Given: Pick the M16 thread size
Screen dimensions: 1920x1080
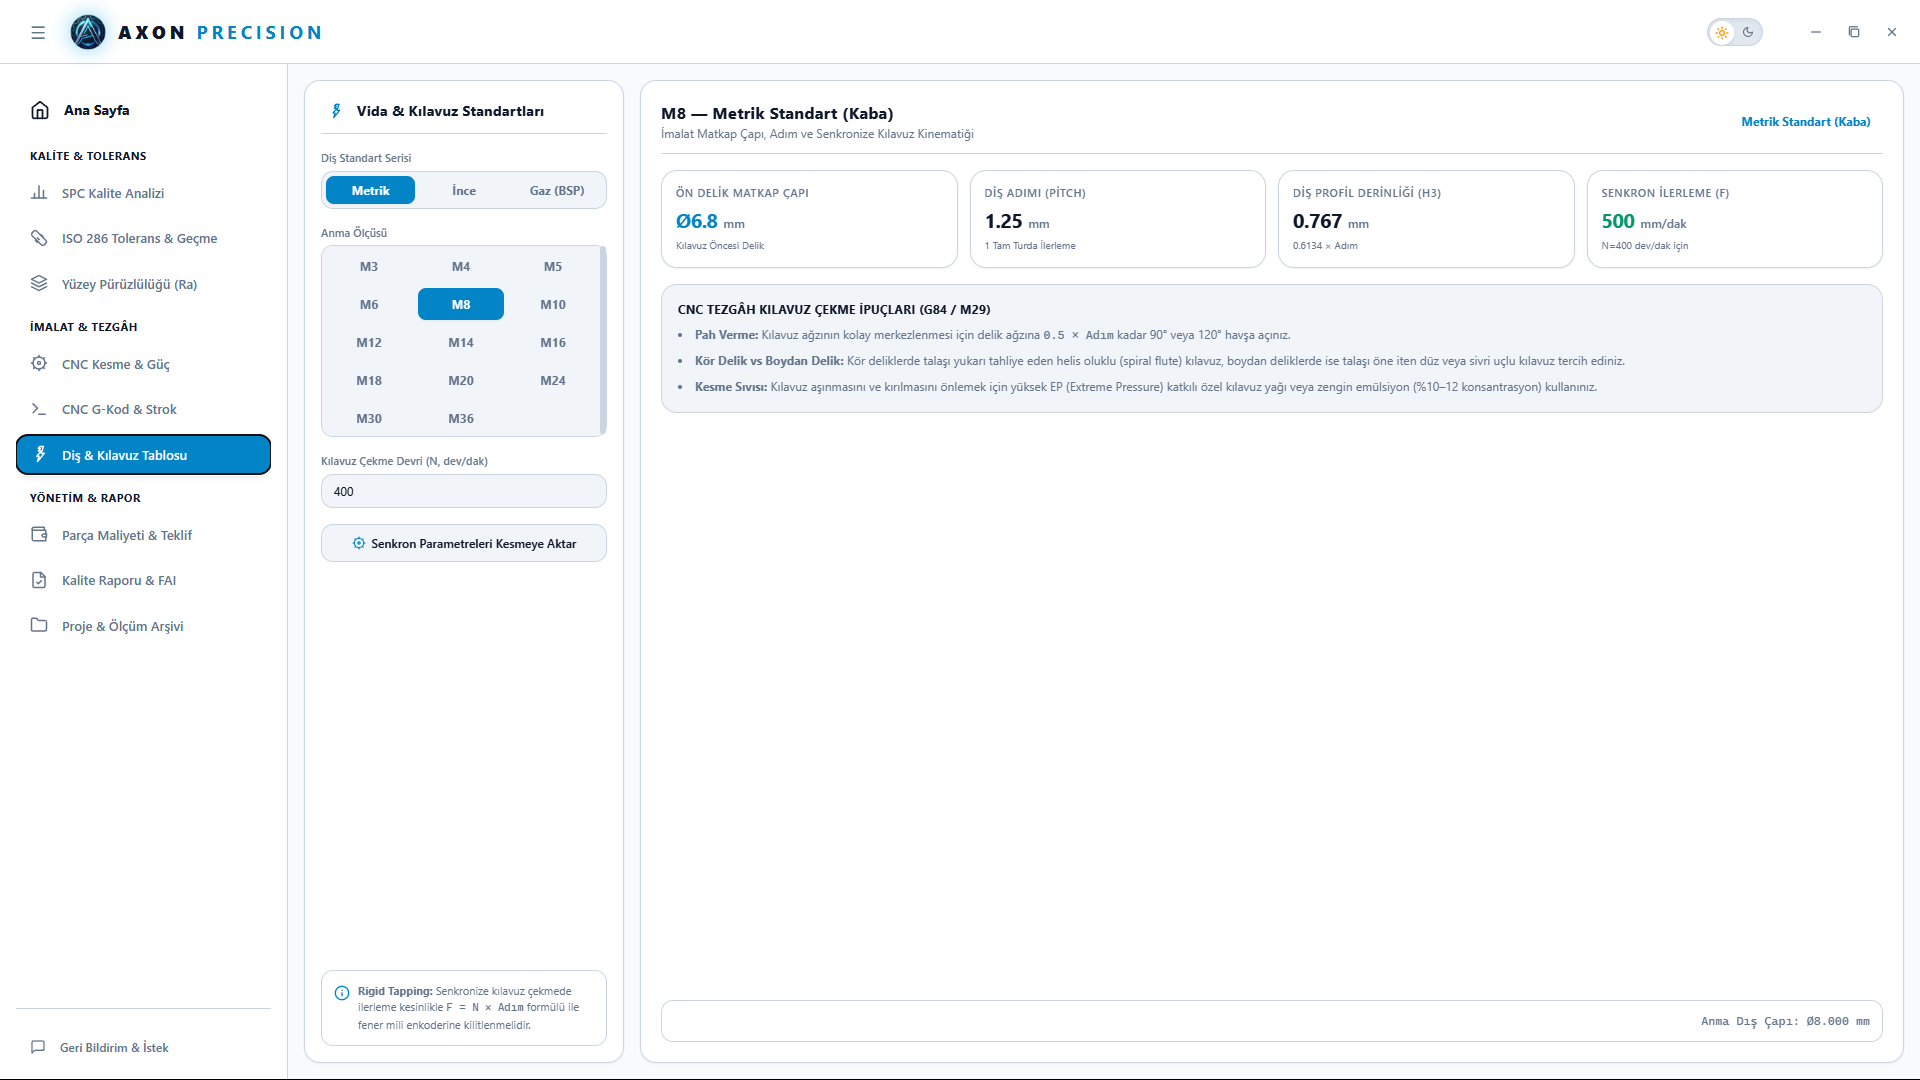Looking at the screenshot, I should click(553, 342).
